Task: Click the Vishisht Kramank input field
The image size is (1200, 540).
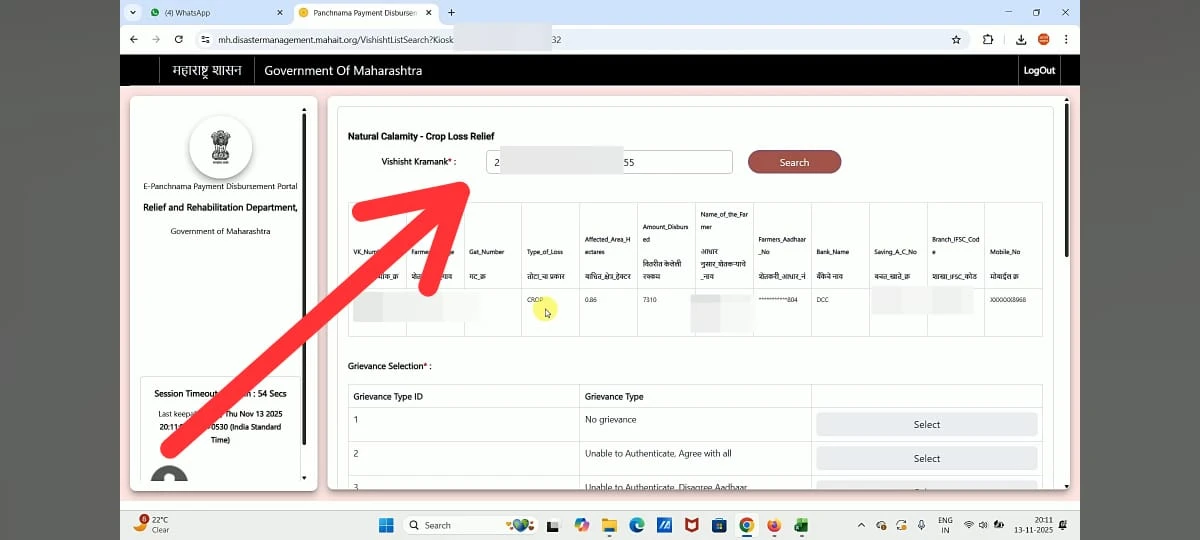Action: tap(609, 162)
